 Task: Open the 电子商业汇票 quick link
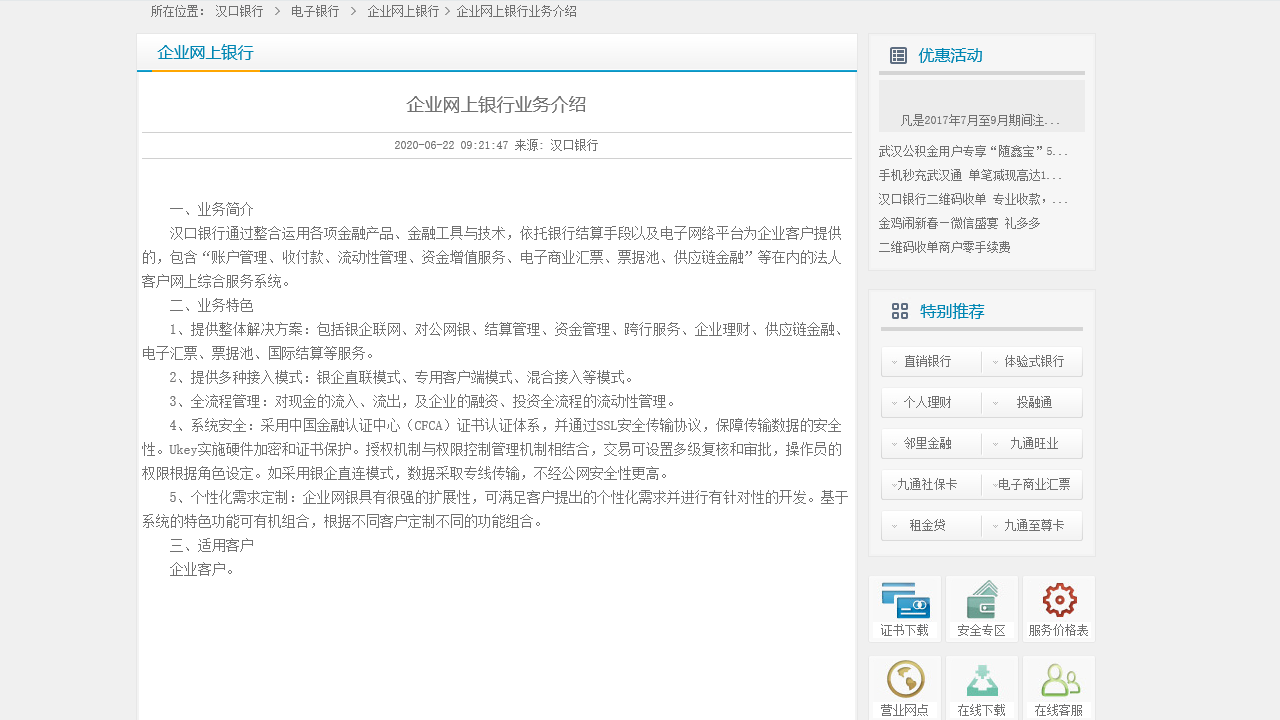(1032, 484)
